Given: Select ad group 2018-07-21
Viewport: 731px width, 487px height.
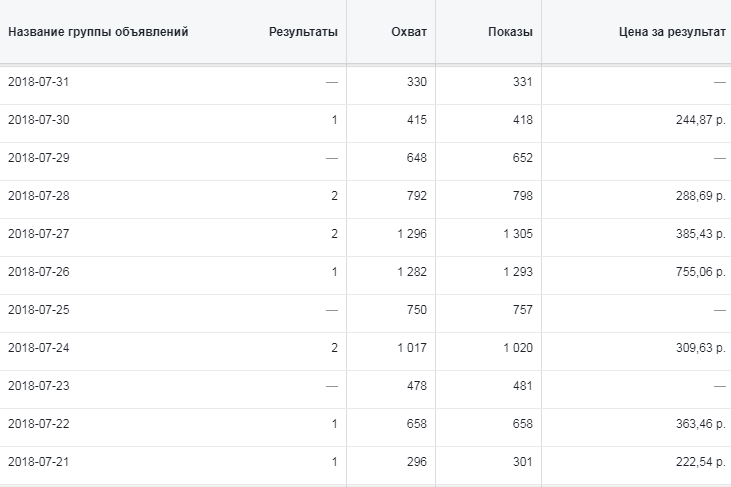Looking at the screenshot, I should point(39,462).
